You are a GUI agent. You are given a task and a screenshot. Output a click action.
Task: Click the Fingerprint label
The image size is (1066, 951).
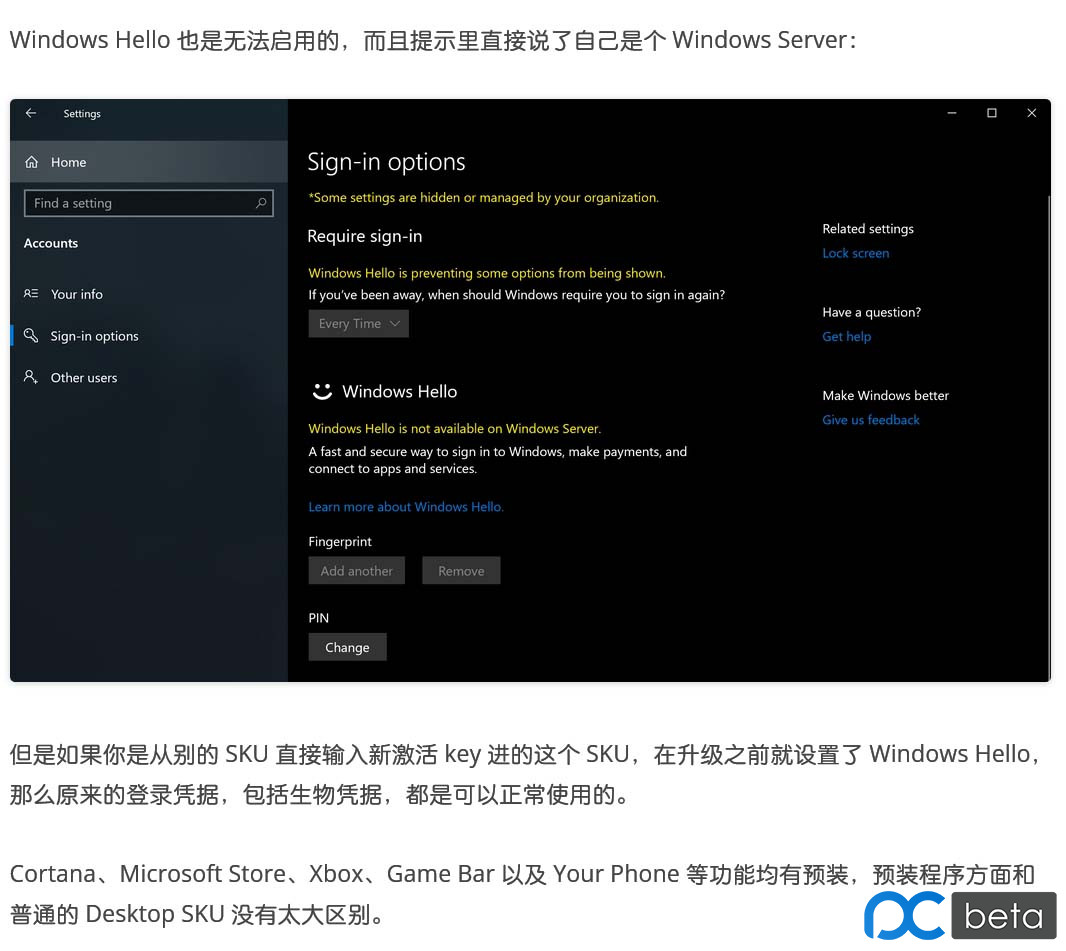coord(340,541)
